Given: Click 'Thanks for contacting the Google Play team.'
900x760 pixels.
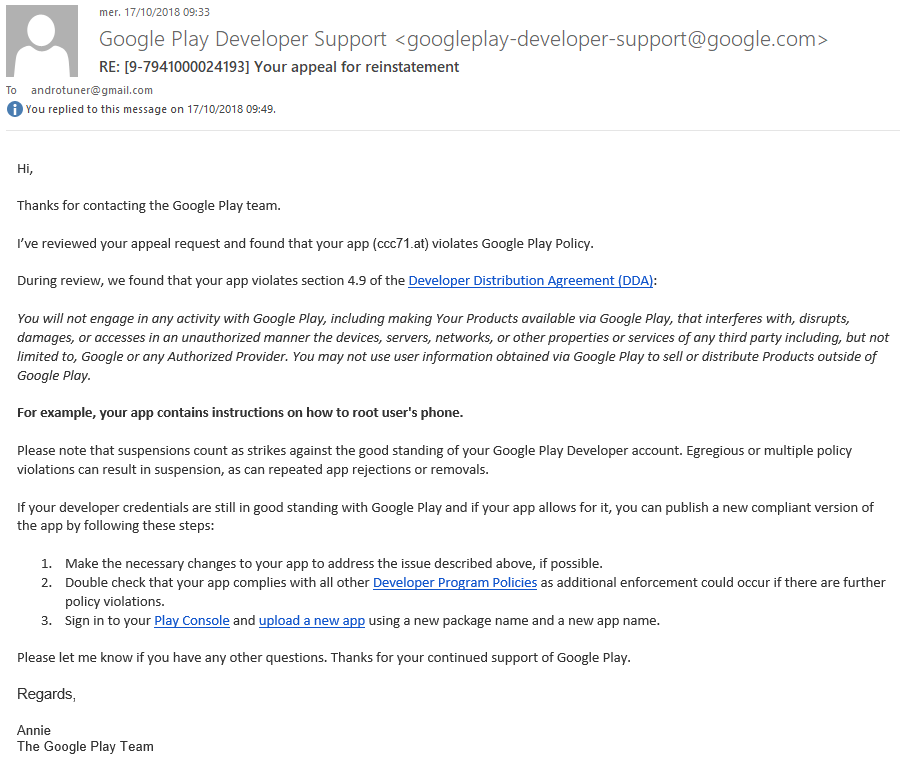Looking at the screenshot, I should click(149, 205).
